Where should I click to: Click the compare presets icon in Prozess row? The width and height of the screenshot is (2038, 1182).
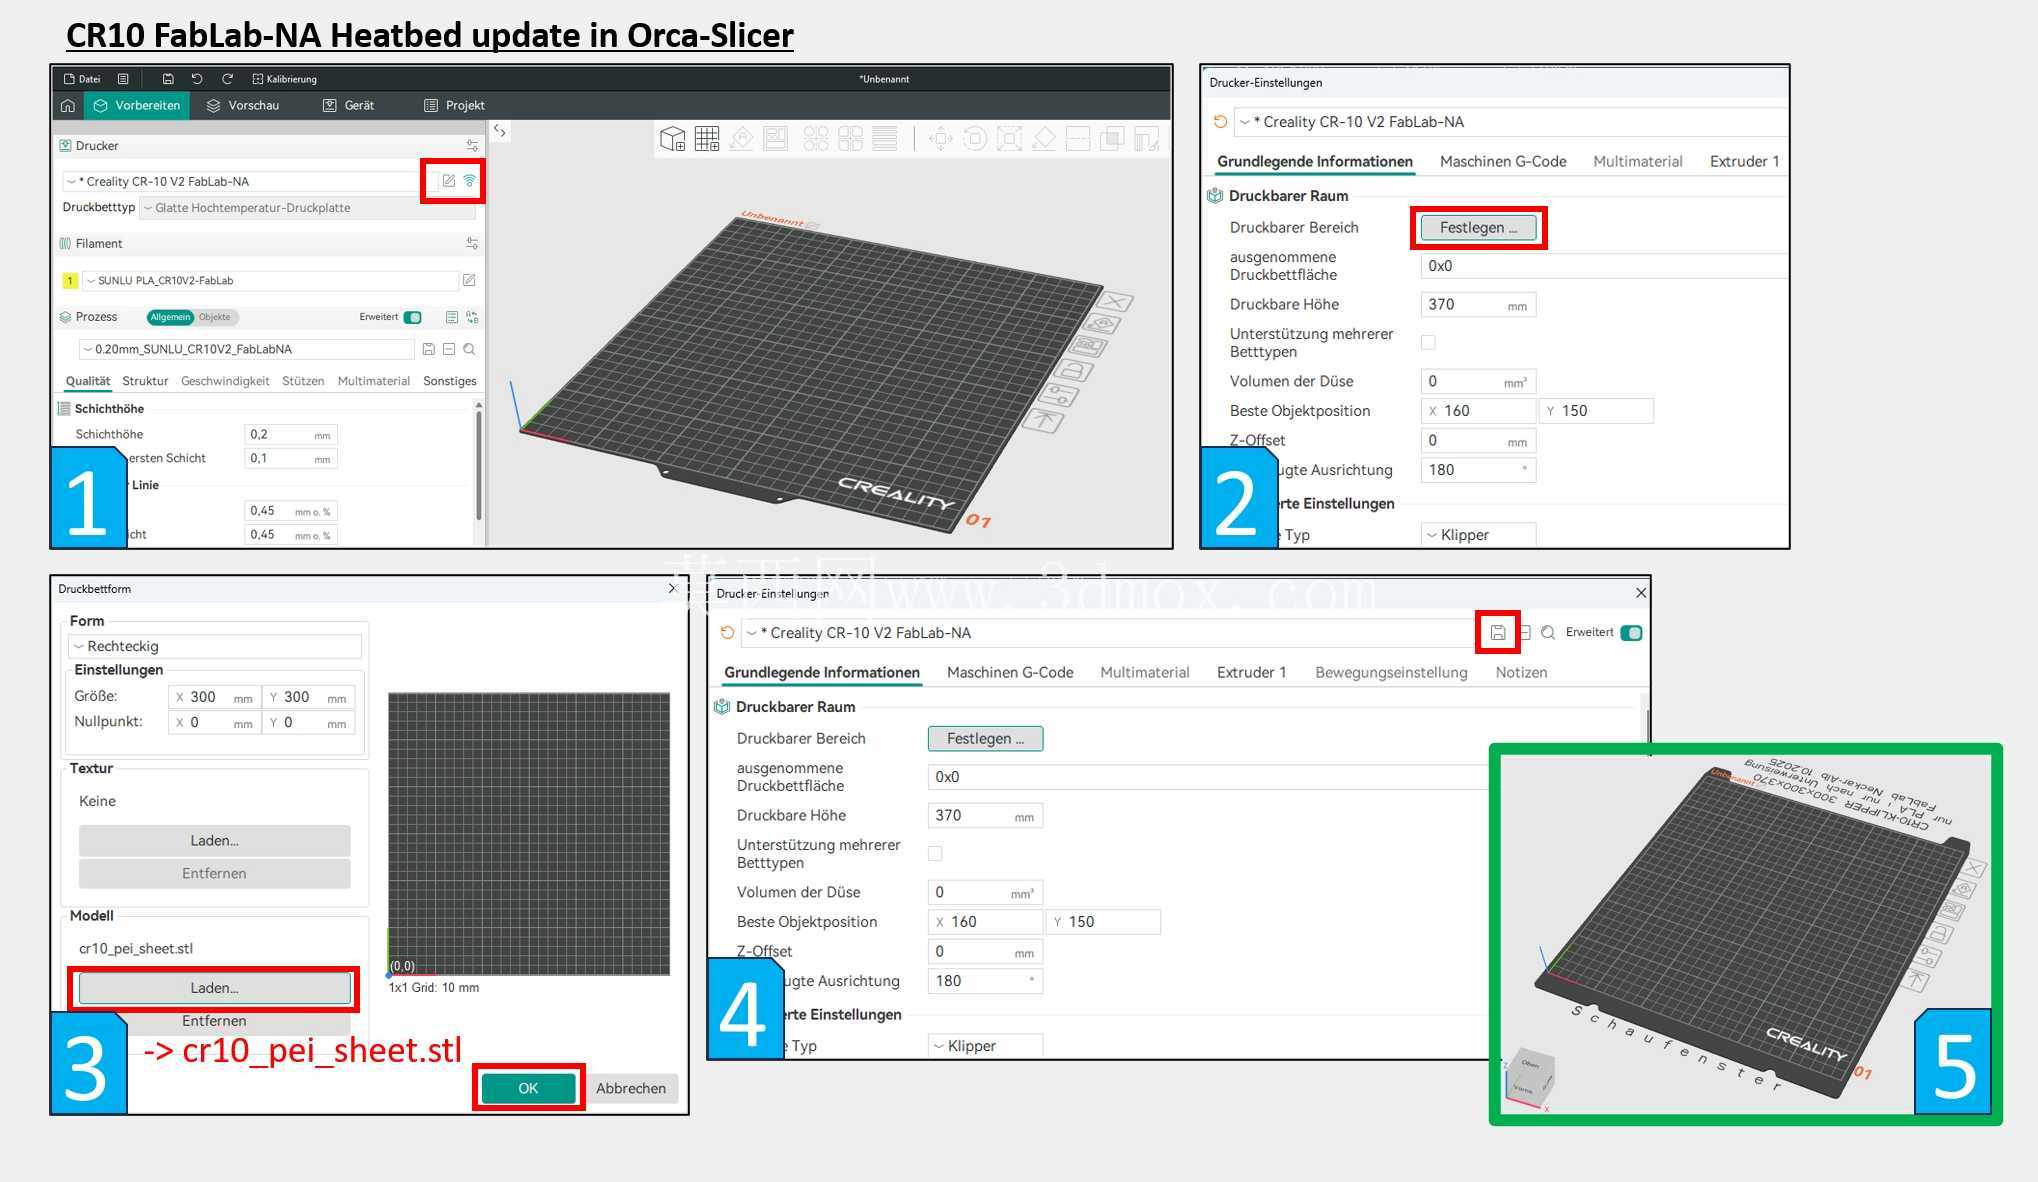click(472, 317)
